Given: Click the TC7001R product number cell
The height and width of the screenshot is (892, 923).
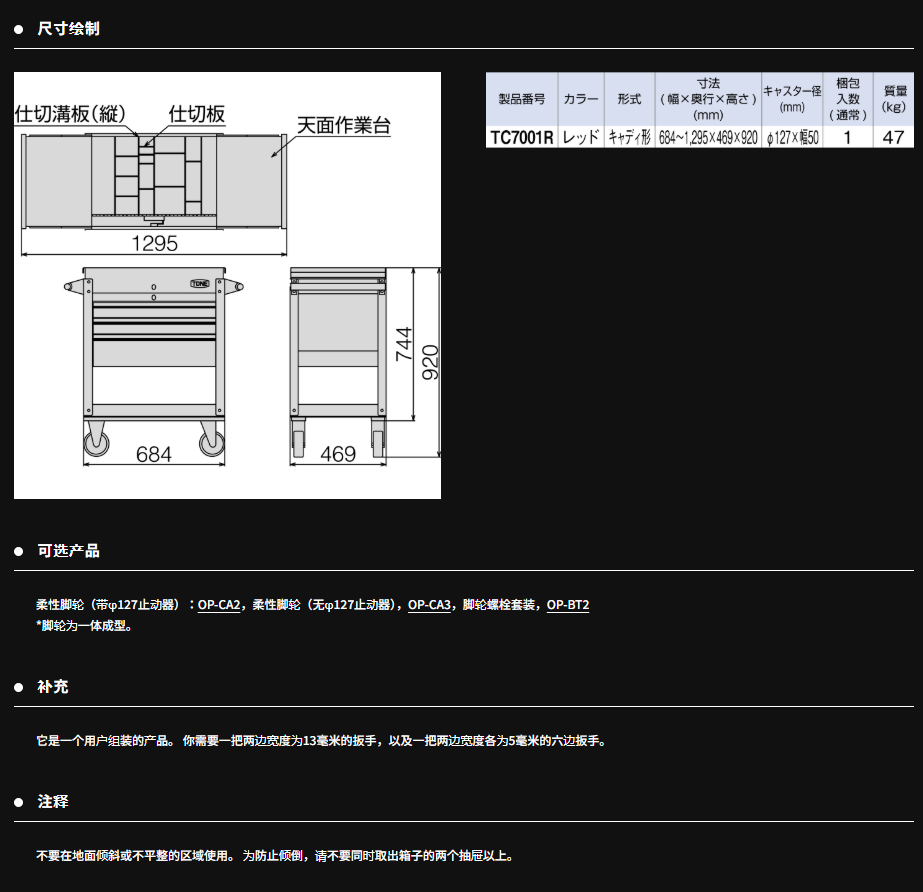Looking at the screenshot, I should point(521,138).
